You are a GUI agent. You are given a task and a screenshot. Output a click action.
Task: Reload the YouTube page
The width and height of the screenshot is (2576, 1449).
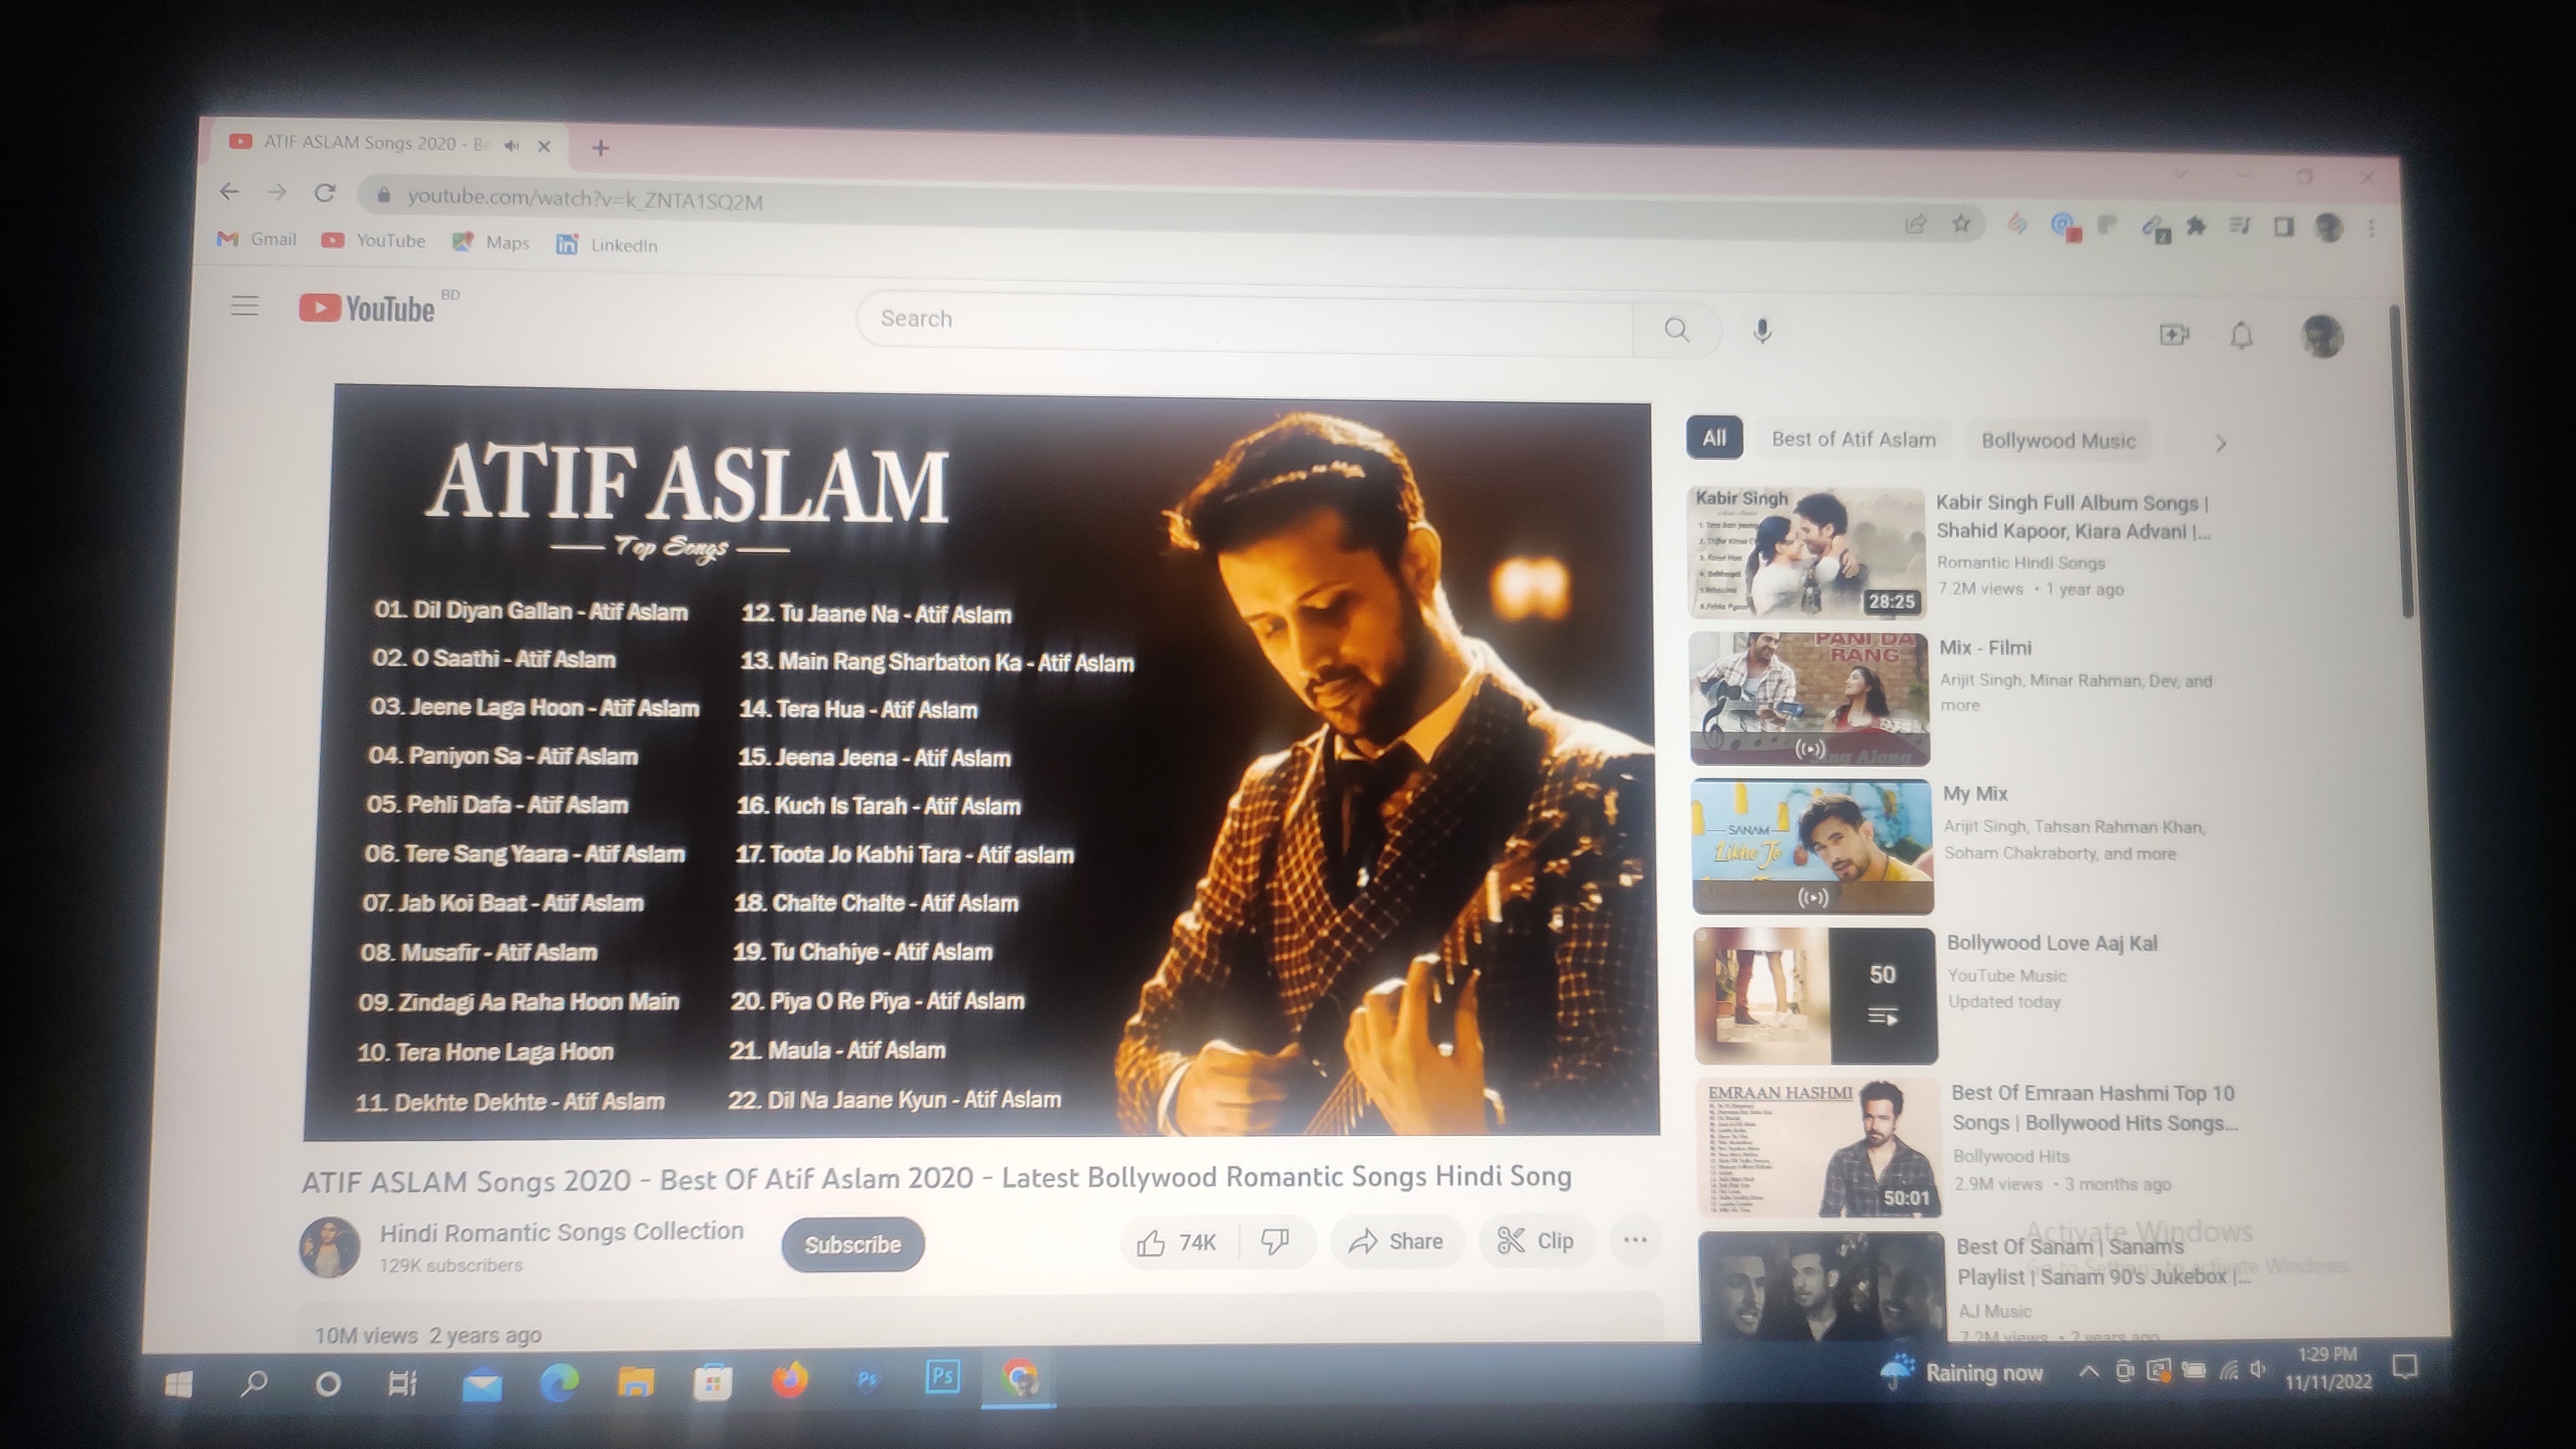(x=325, y=193)
